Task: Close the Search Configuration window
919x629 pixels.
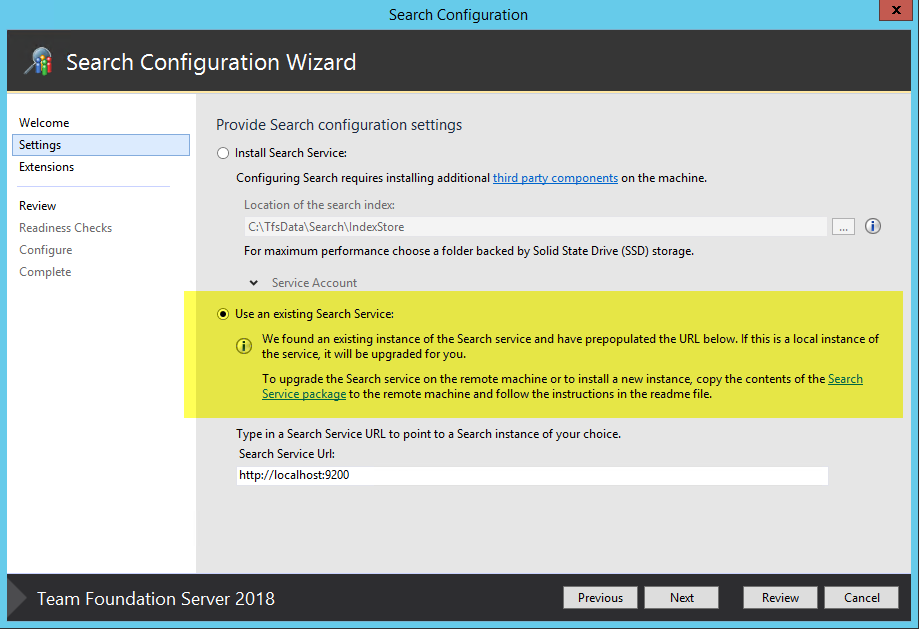Action: click(x=896, y=10)
